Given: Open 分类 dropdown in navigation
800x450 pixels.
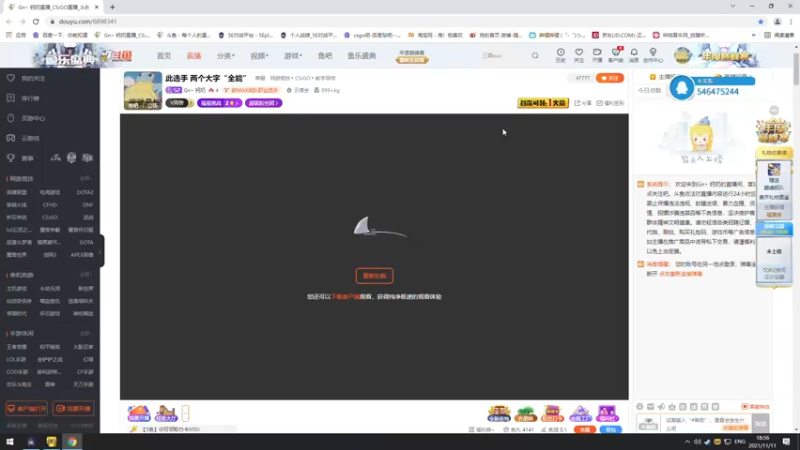Looking at the screenshot, I should [x=225, y=56].
